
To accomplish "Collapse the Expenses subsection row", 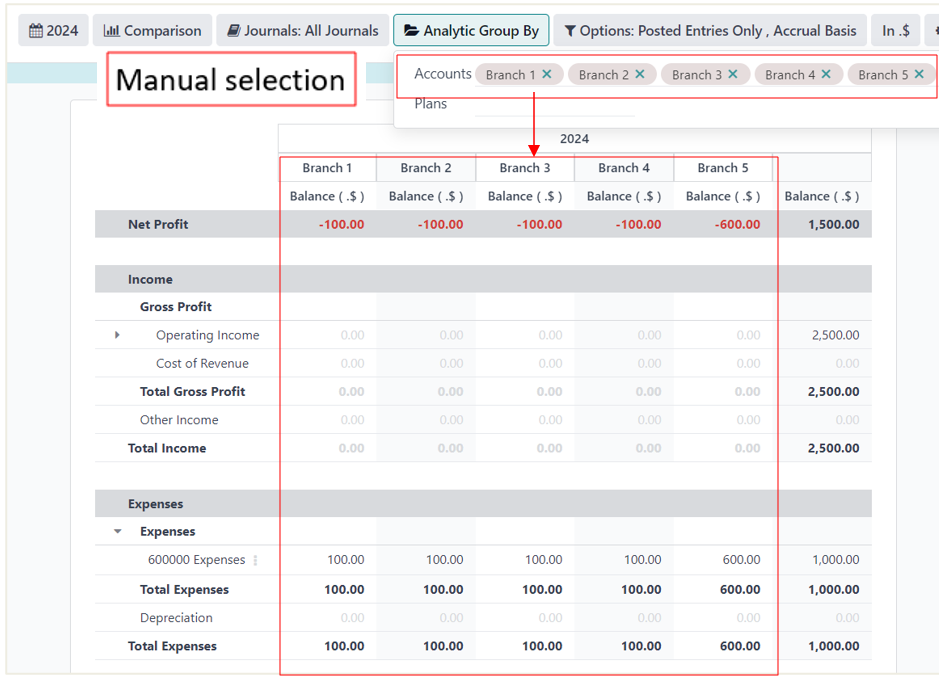I will pos(117,531).
